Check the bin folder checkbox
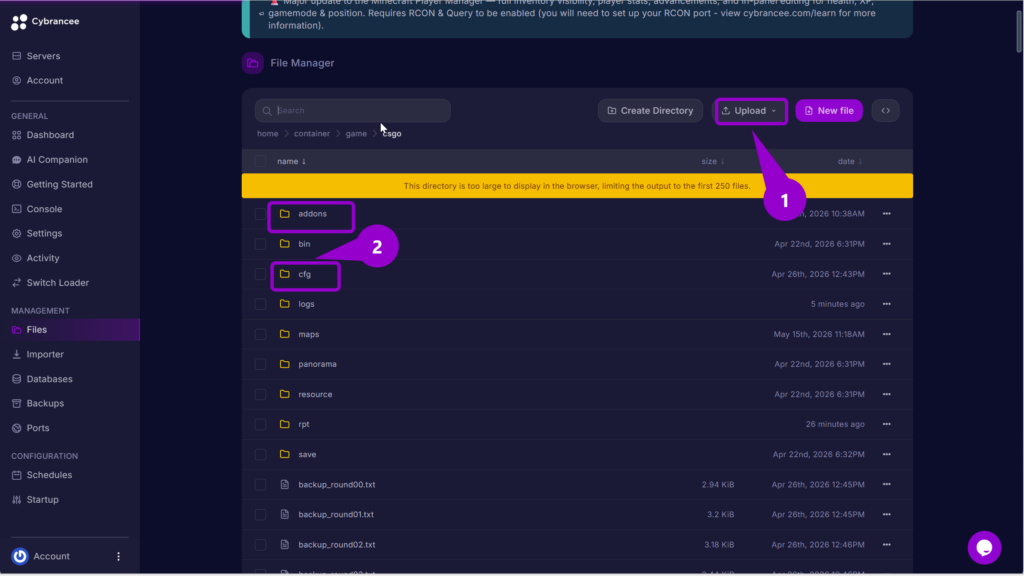The image size is (1024, 576). 261,244
